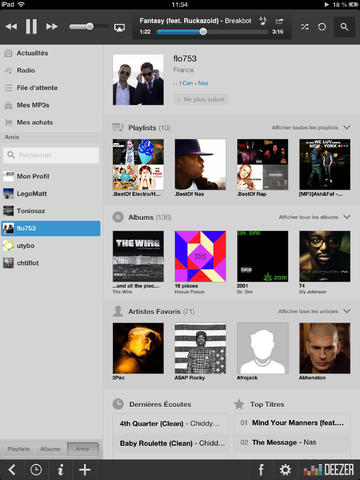Open info icon in bottom bar
Screen dimensions: 360x480
[60, 470]
